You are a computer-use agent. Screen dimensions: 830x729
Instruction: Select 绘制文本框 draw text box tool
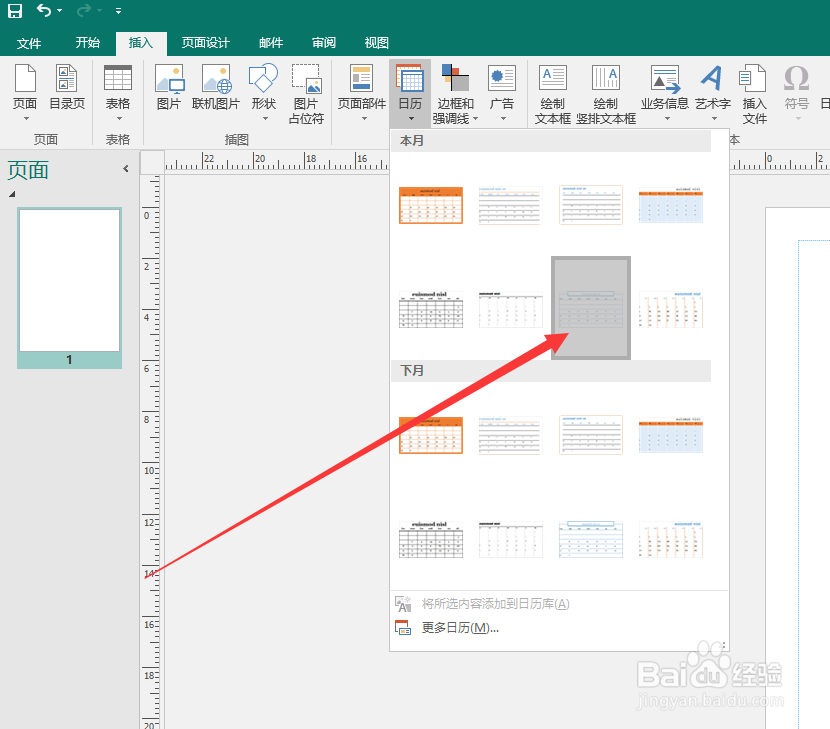(x=553, y=94)
